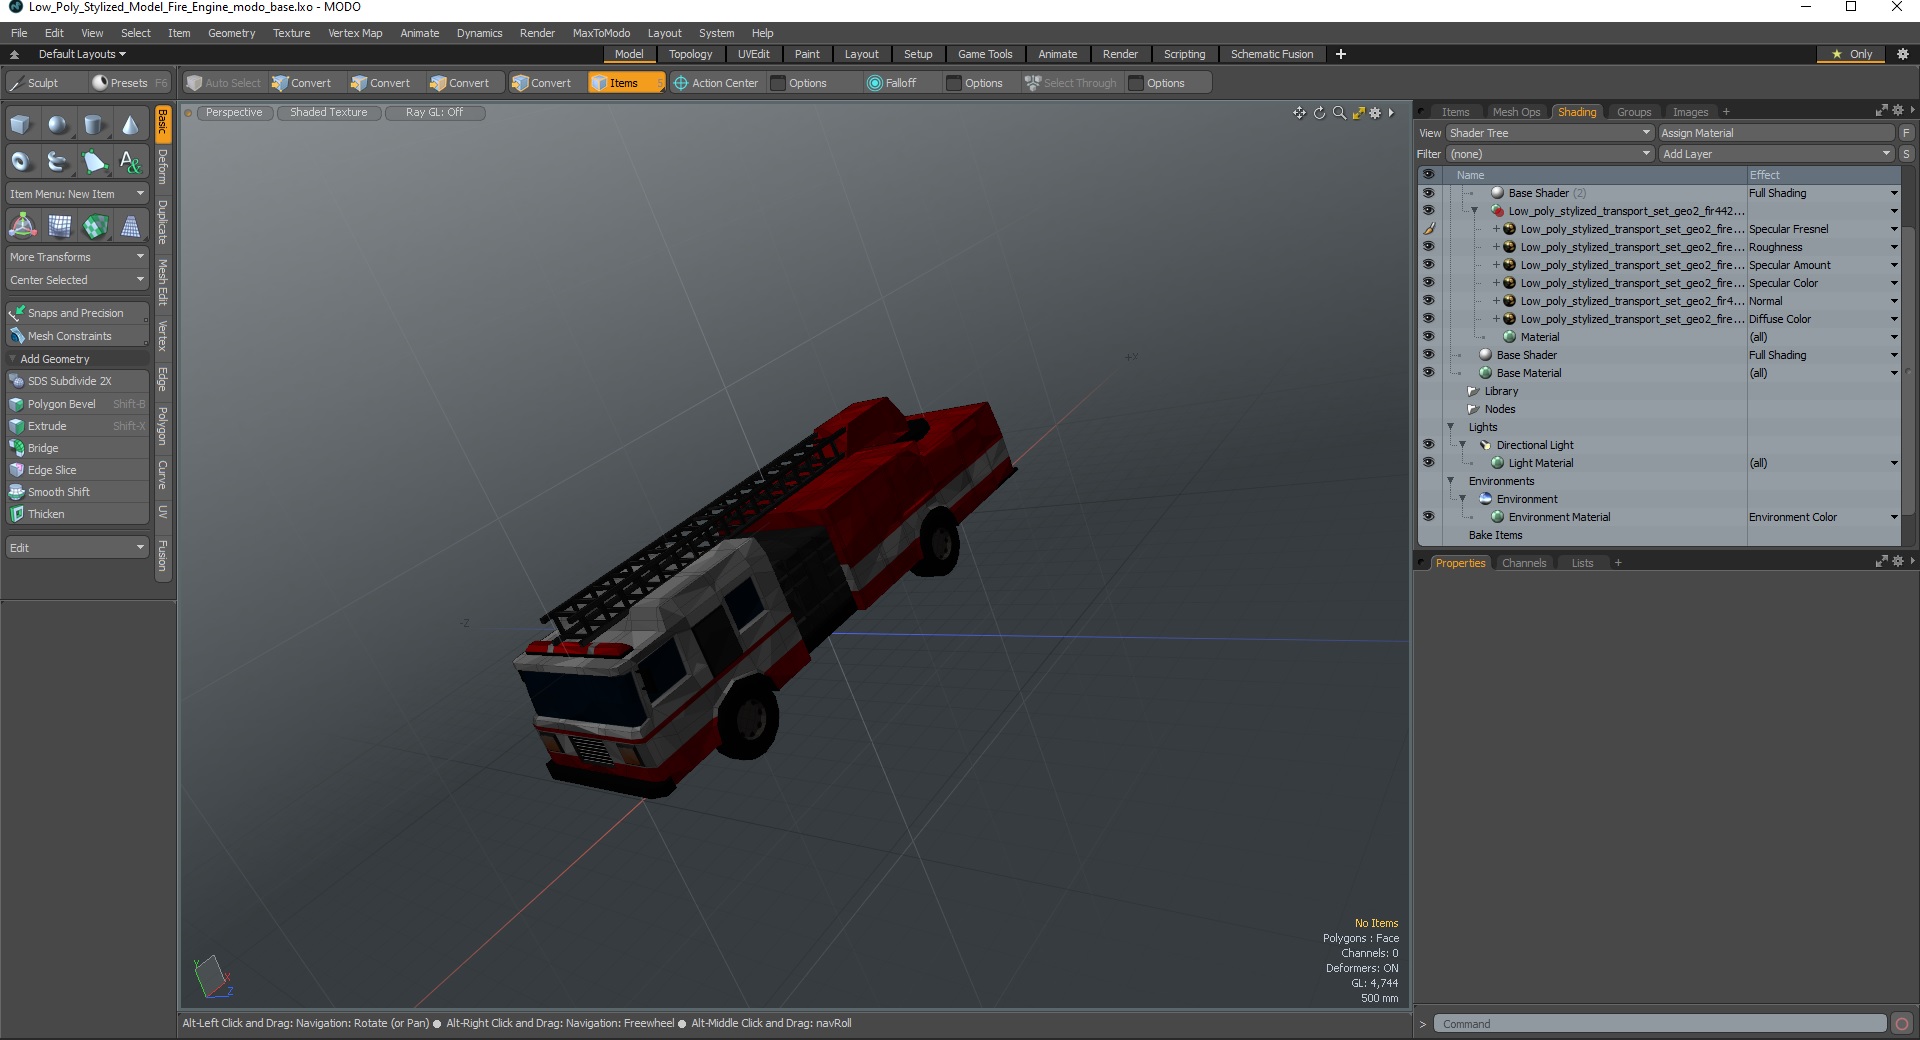This screenshot has height=1040, width=1920.
Task: Toggle visibility of the Base Material row
Action: (1428, 373)
